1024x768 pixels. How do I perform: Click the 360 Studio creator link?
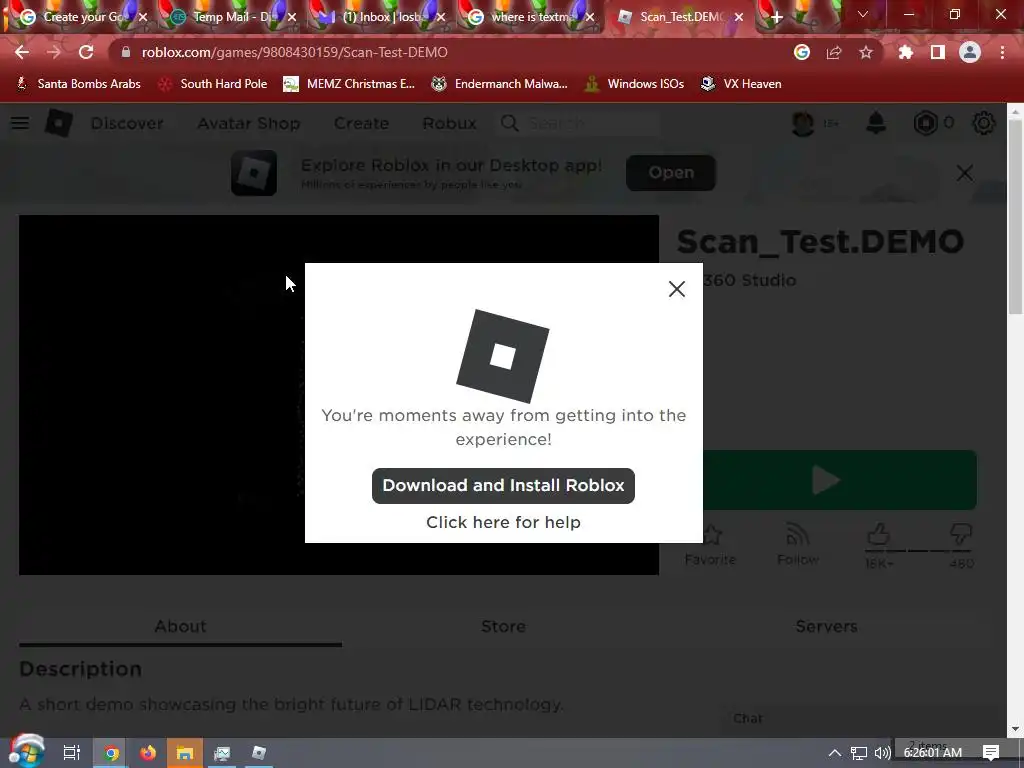coord(749,280)
